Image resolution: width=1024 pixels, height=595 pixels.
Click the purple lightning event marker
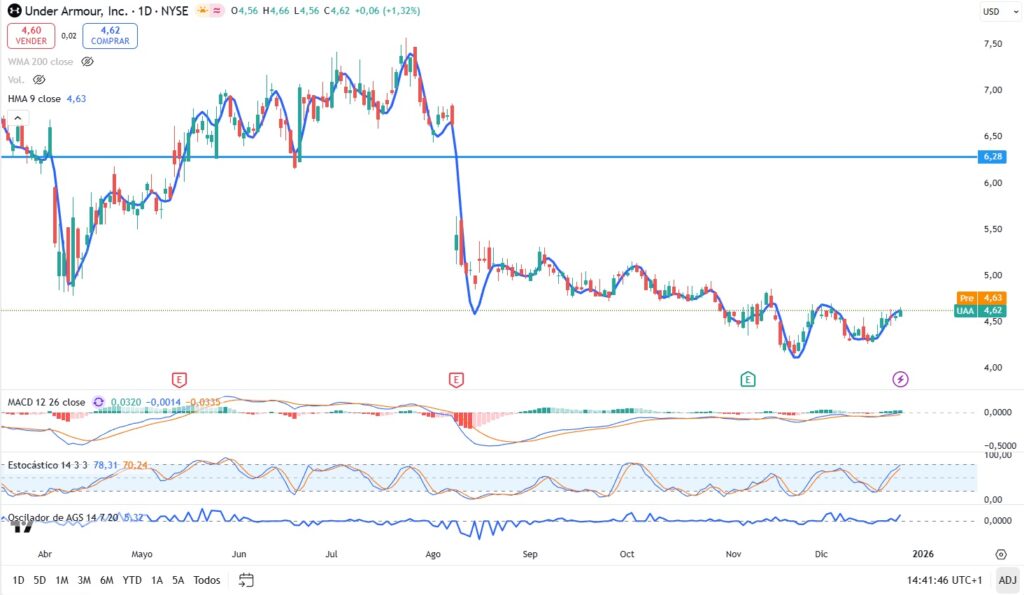(900, 379)
